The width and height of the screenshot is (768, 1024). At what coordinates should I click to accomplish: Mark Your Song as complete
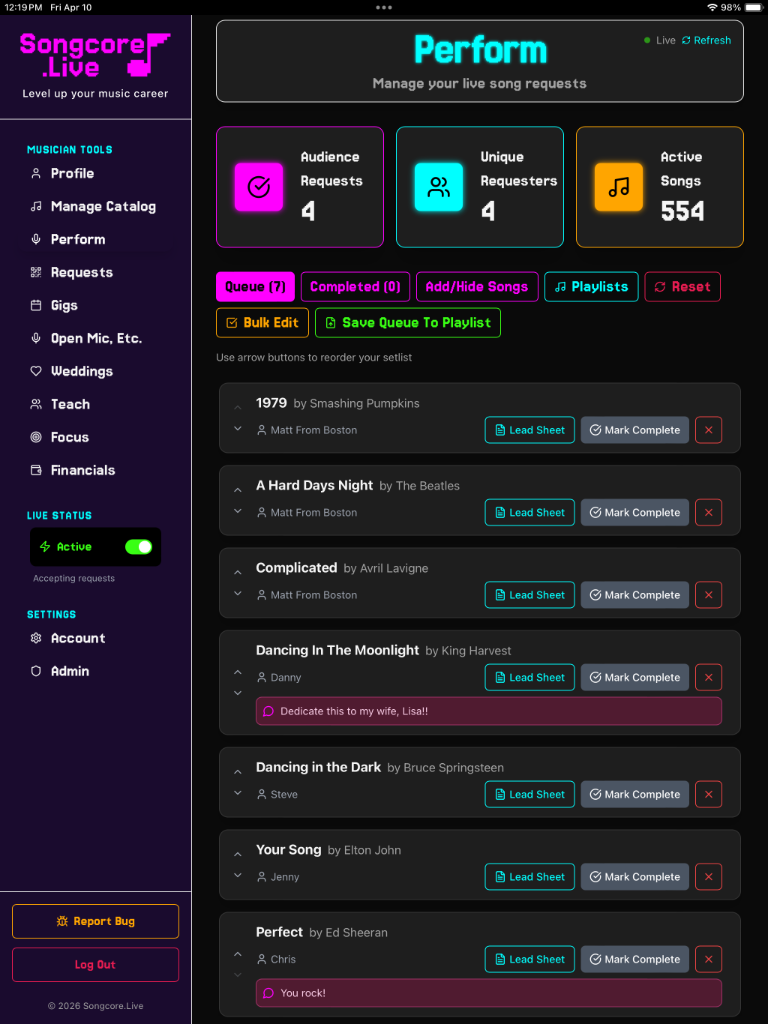(x=635, y=876)
